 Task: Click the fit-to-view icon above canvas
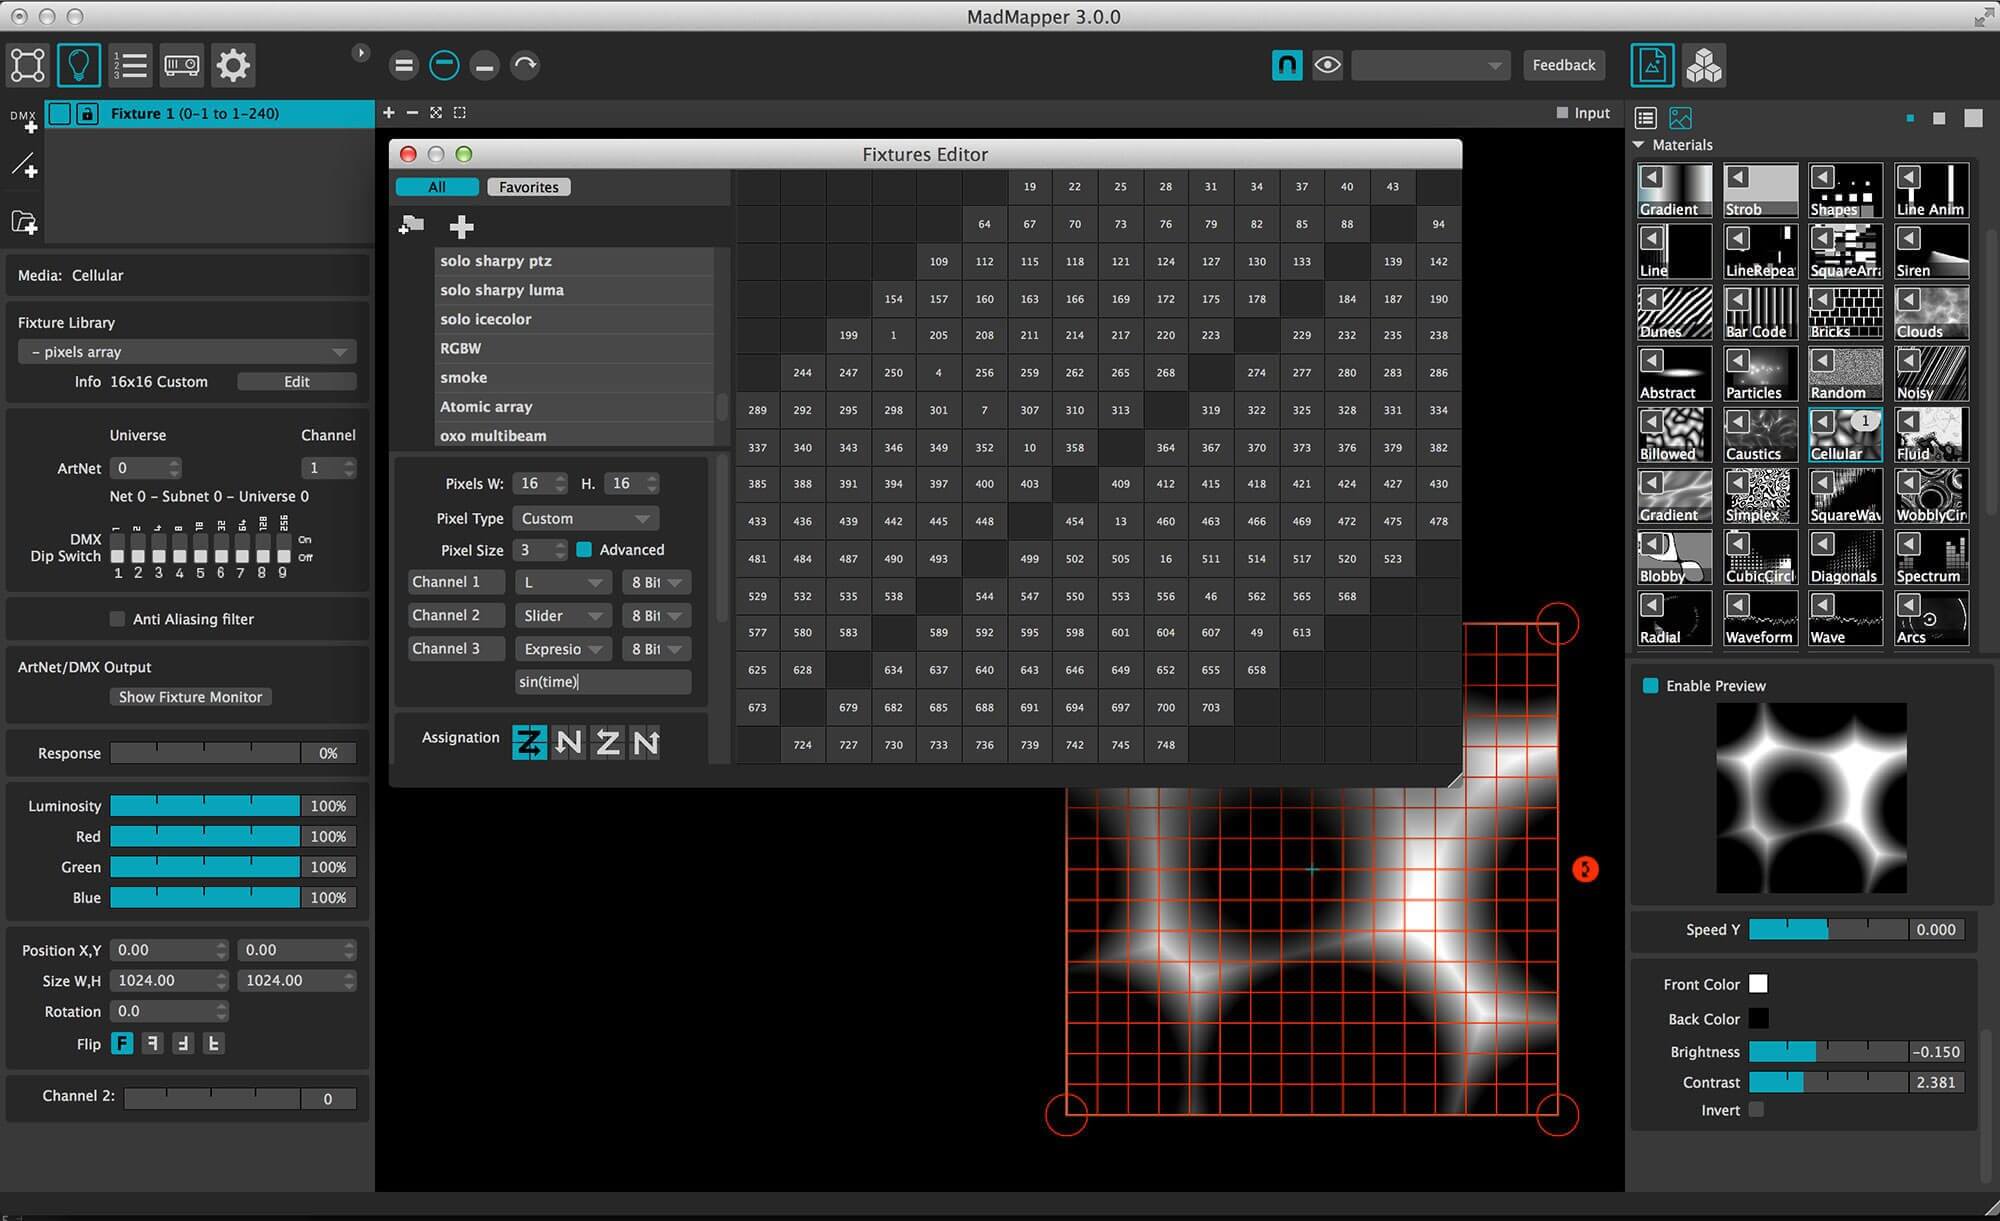pos(436,113)
